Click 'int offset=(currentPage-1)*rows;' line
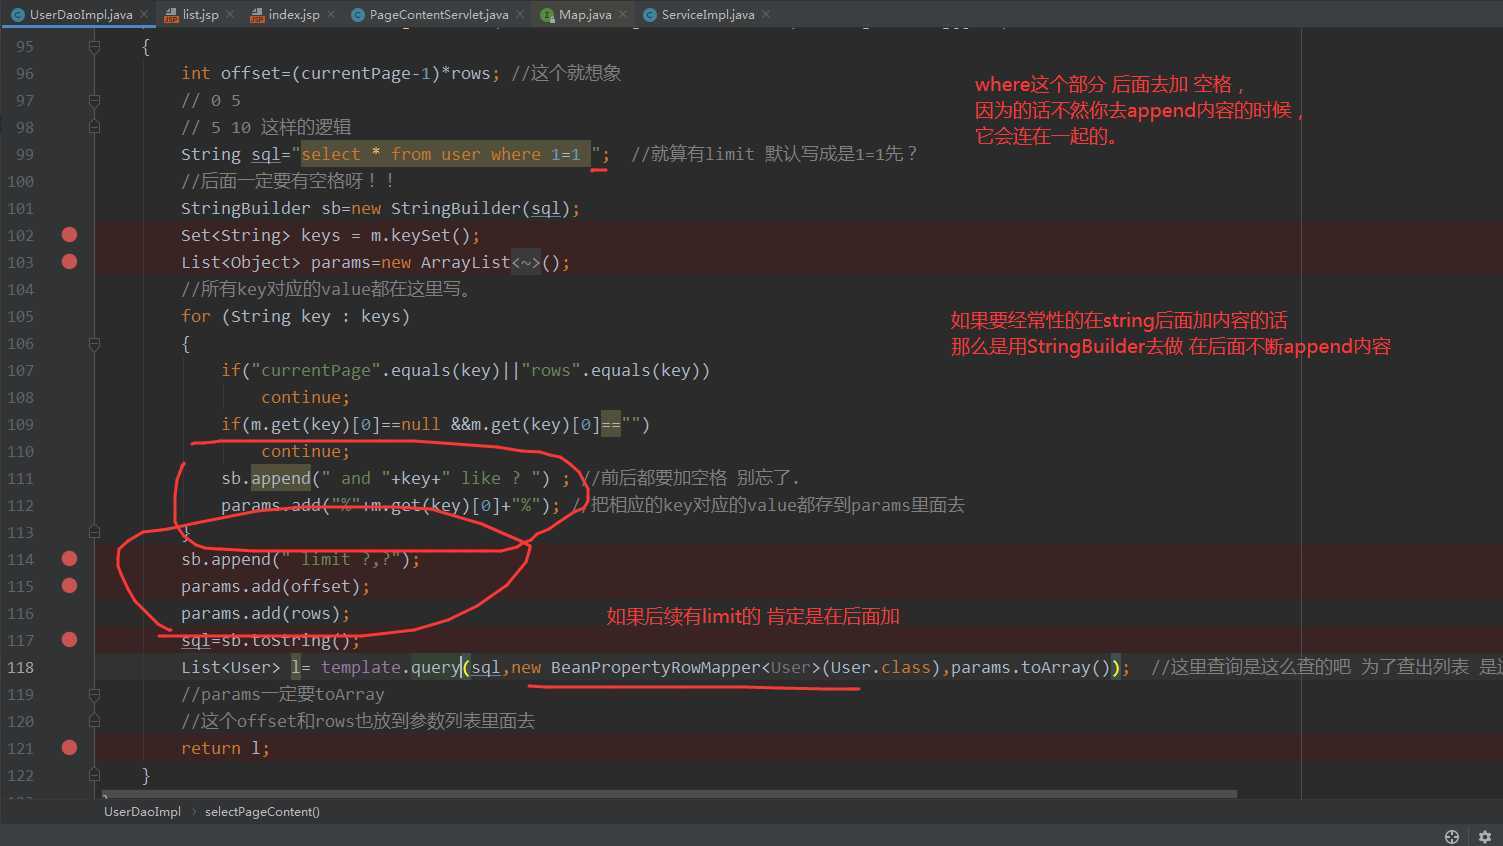This screenshot has height=846, width=1503. [340, 73]
